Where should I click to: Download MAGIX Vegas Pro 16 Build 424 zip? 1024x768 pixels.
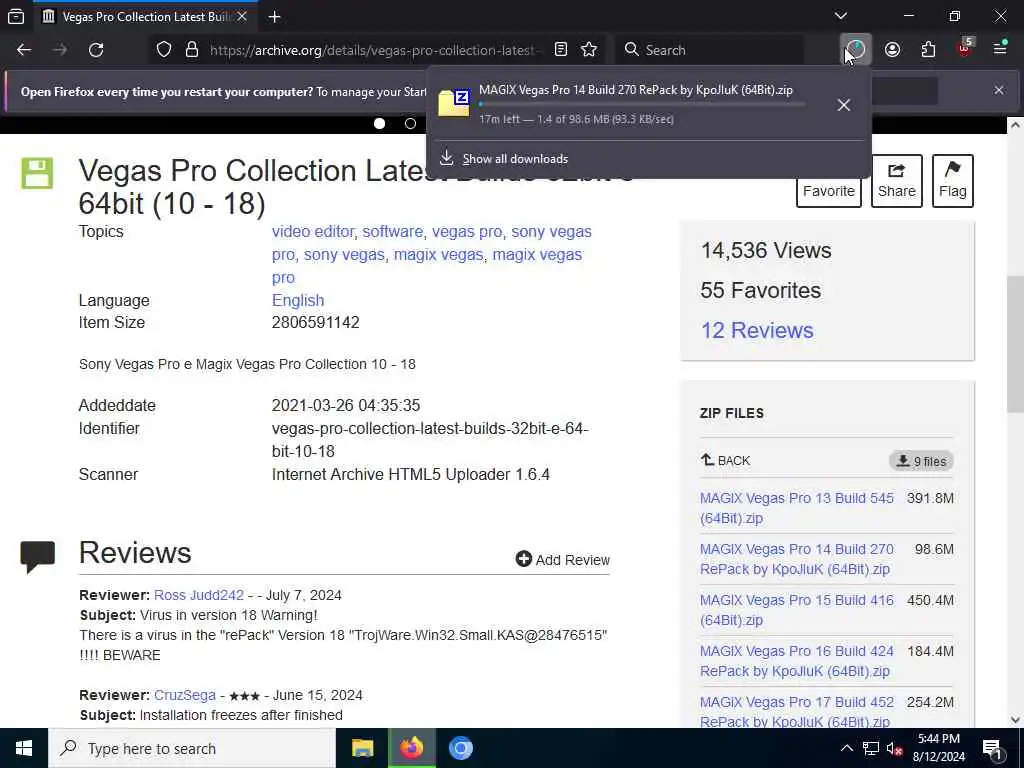click(x=797, y=661)
